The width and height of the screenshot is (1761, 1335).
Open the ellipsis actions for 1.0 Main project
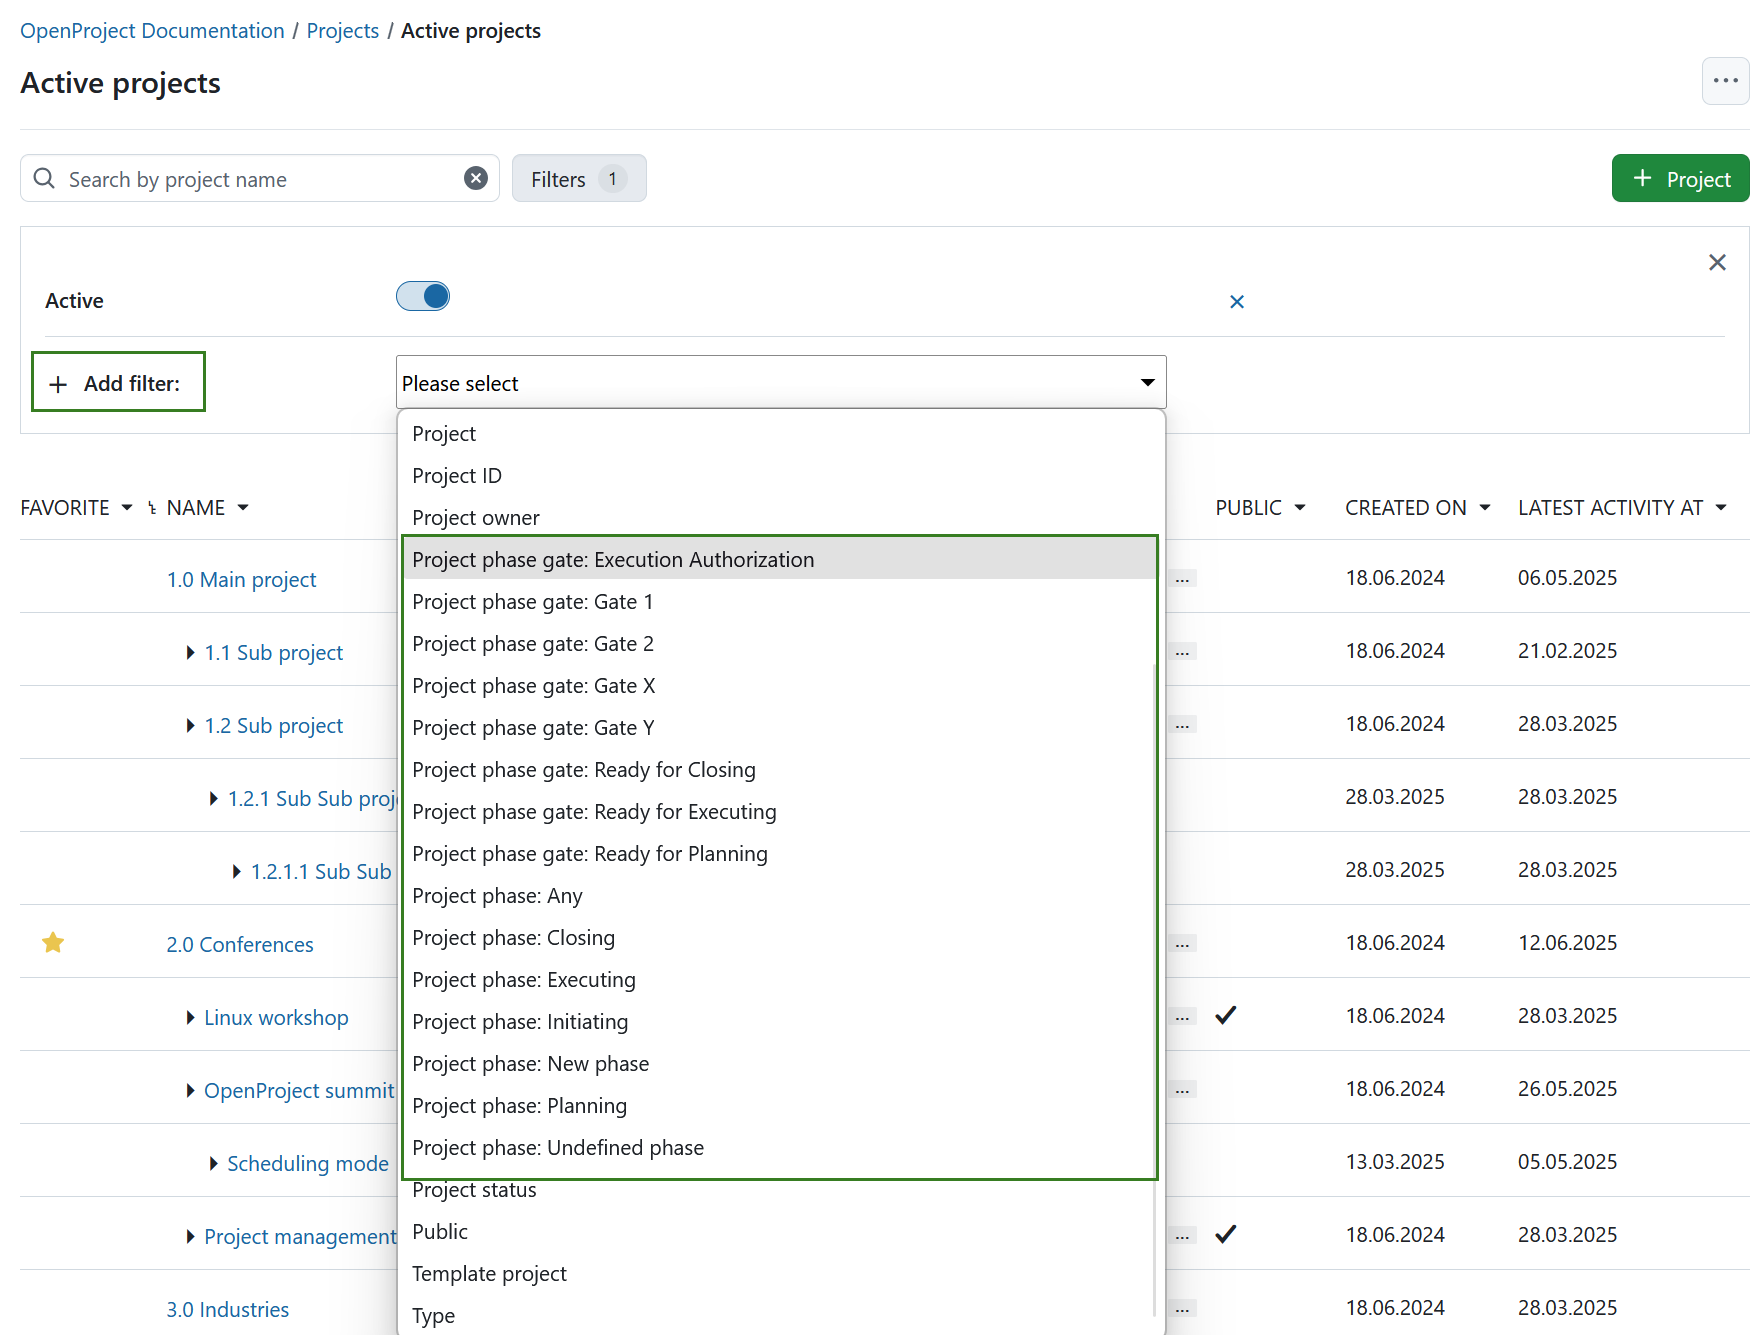tap(1182, 578)
